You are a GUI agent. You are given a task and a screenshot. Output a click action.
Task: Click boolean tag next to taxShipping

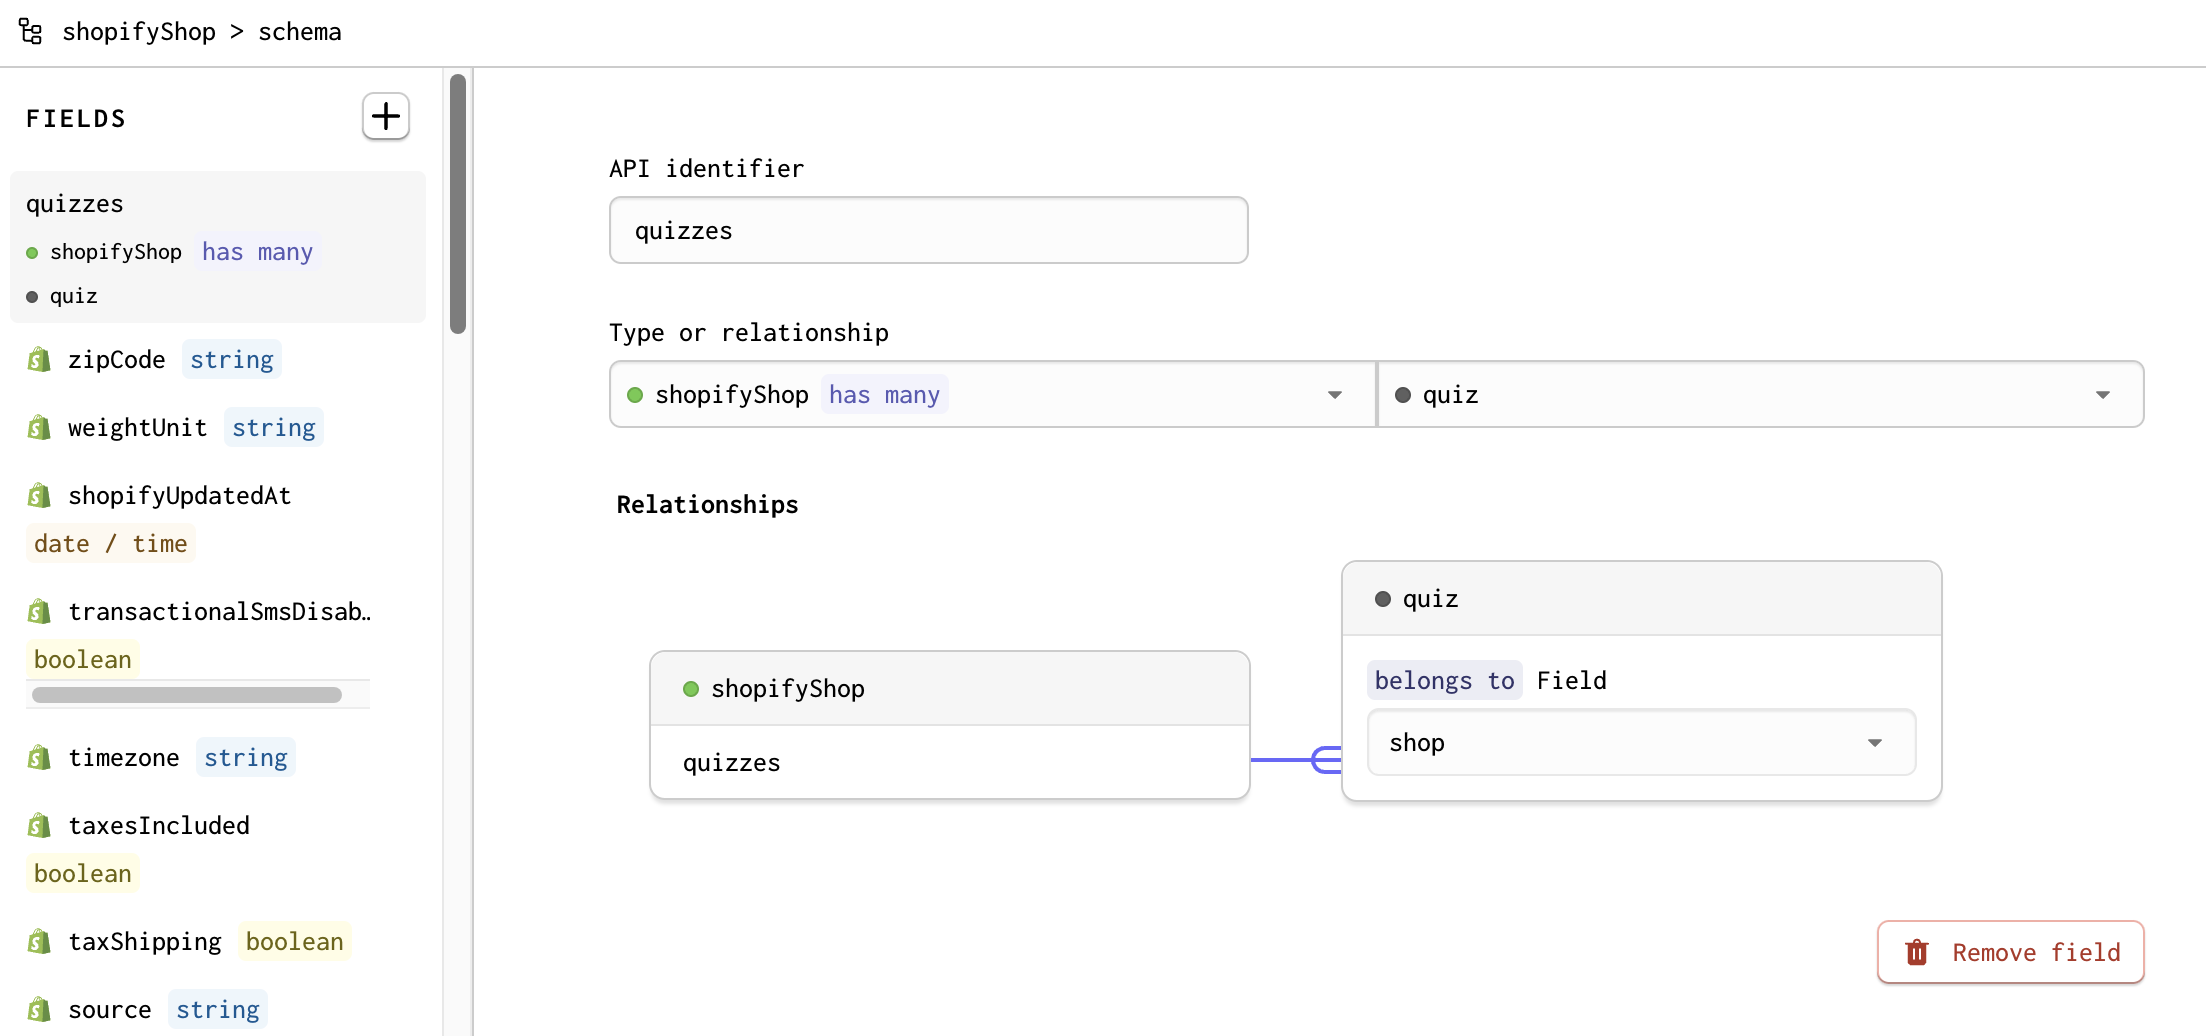tap(295, 942)
